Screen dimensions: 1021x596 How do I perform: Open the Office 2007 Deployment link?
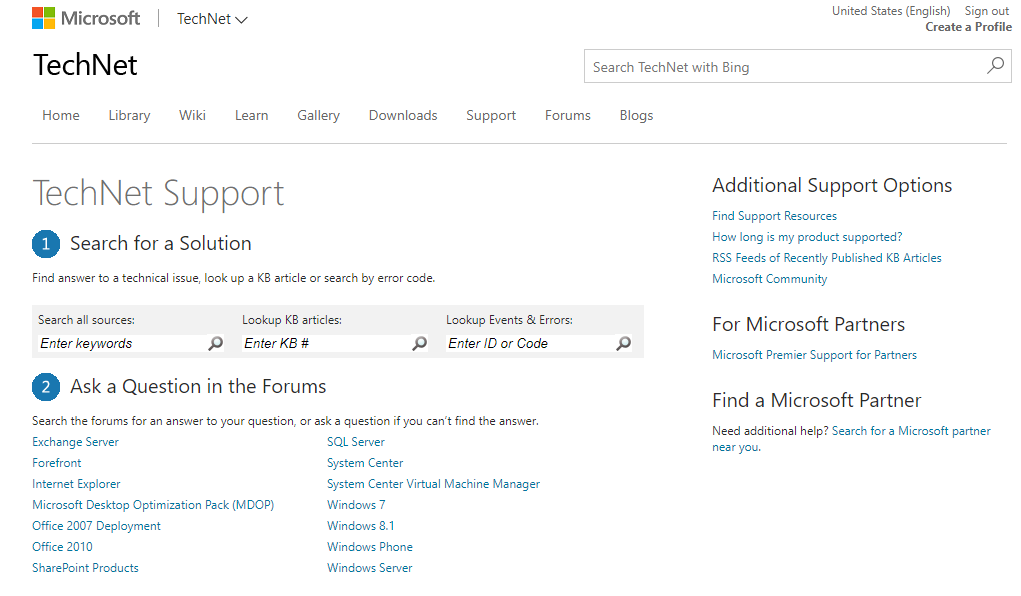coord(96,525)
